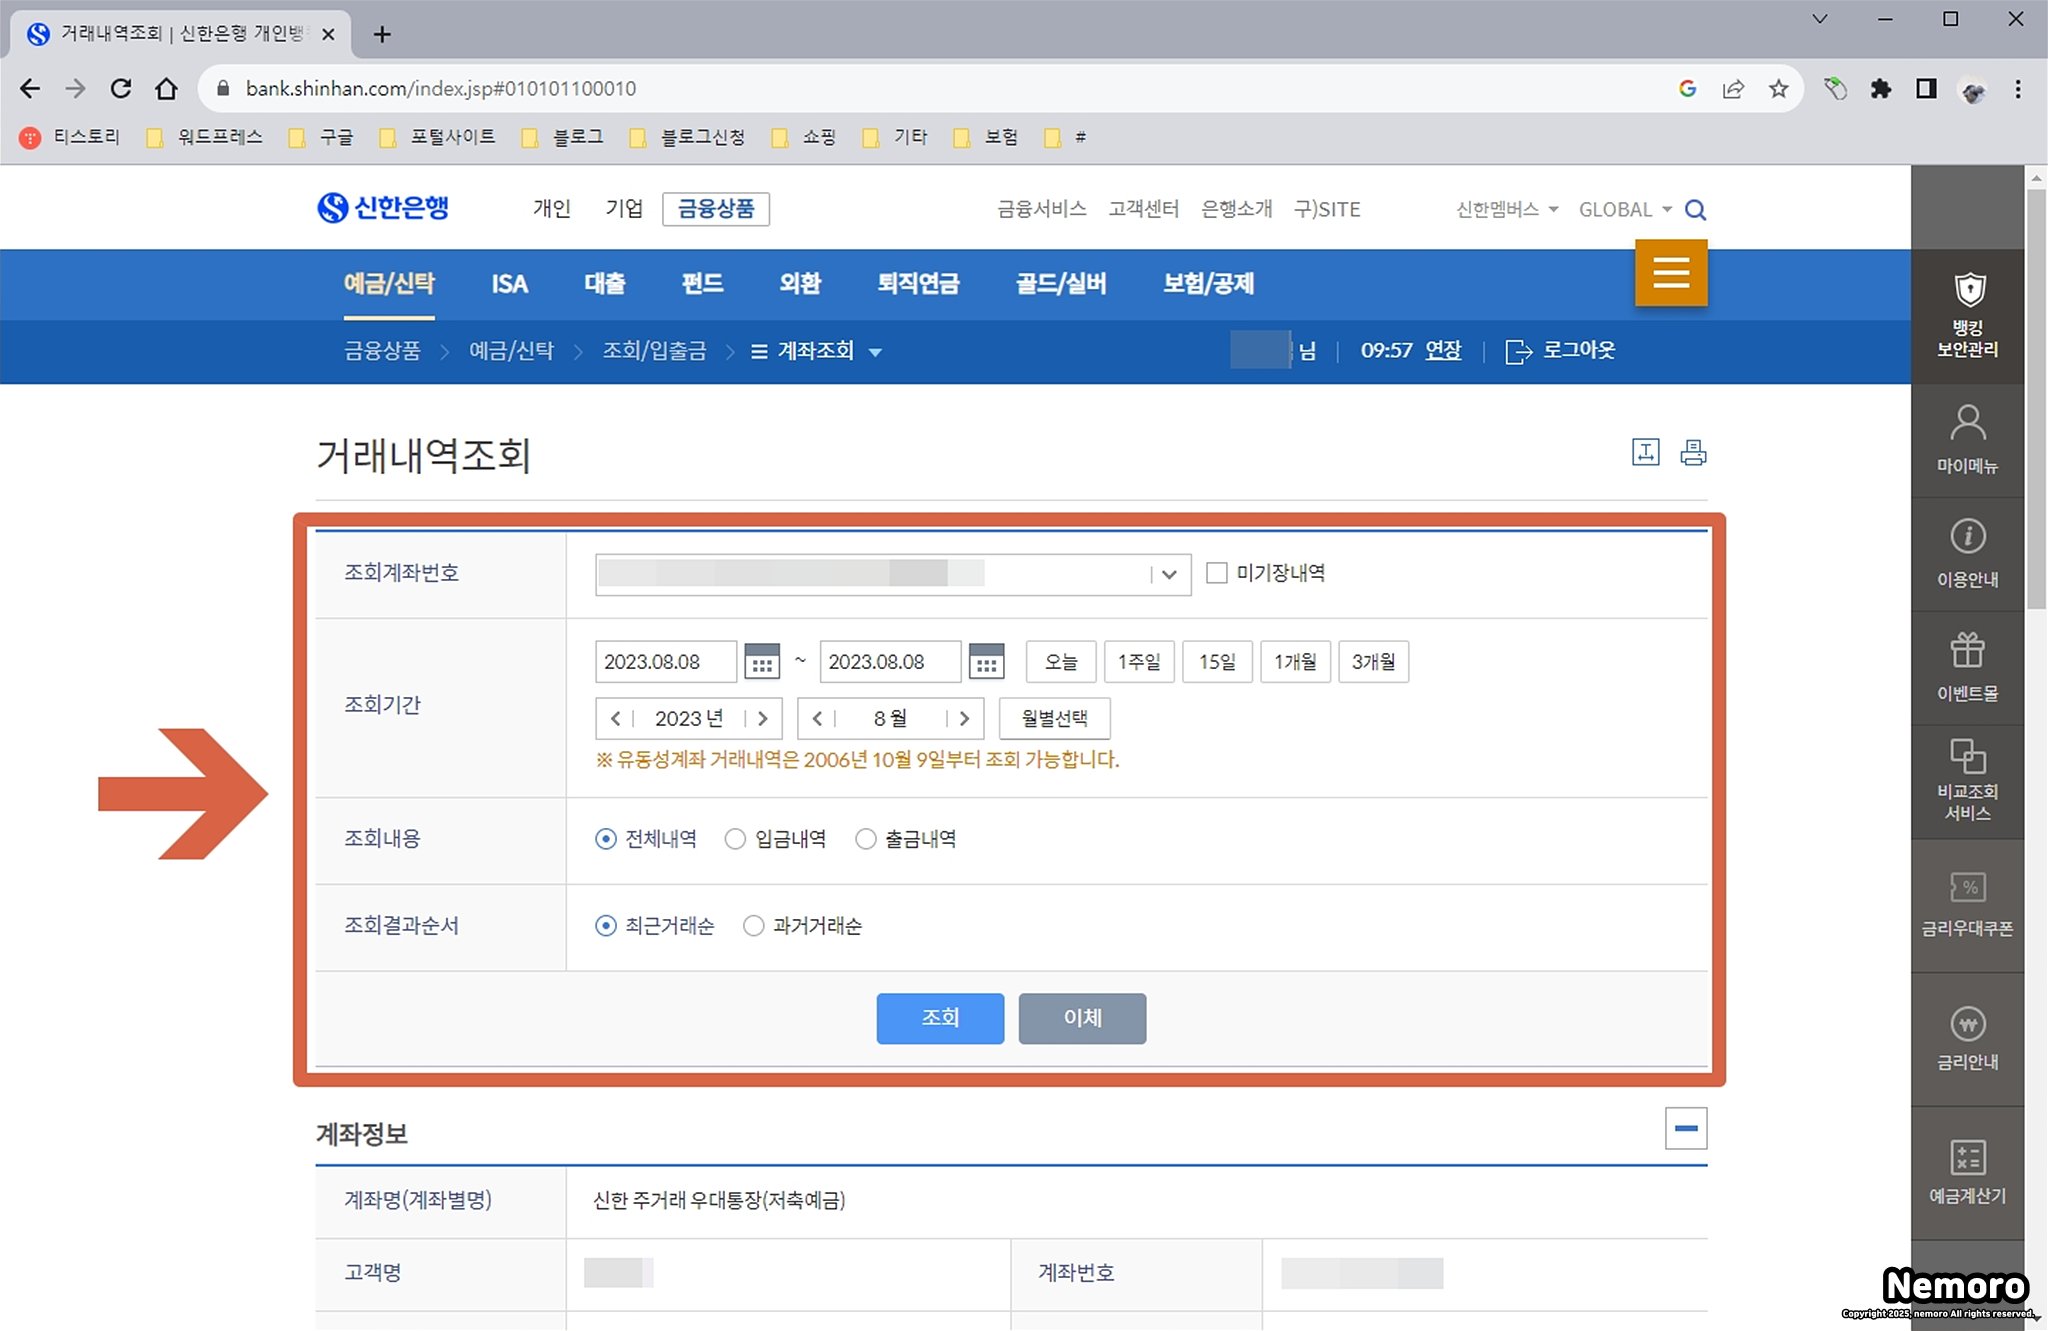The width and height of the screenshot is (2048, 1331).
Task: Select the 과거거래순 radio button
Action: [x=753, y=926]
